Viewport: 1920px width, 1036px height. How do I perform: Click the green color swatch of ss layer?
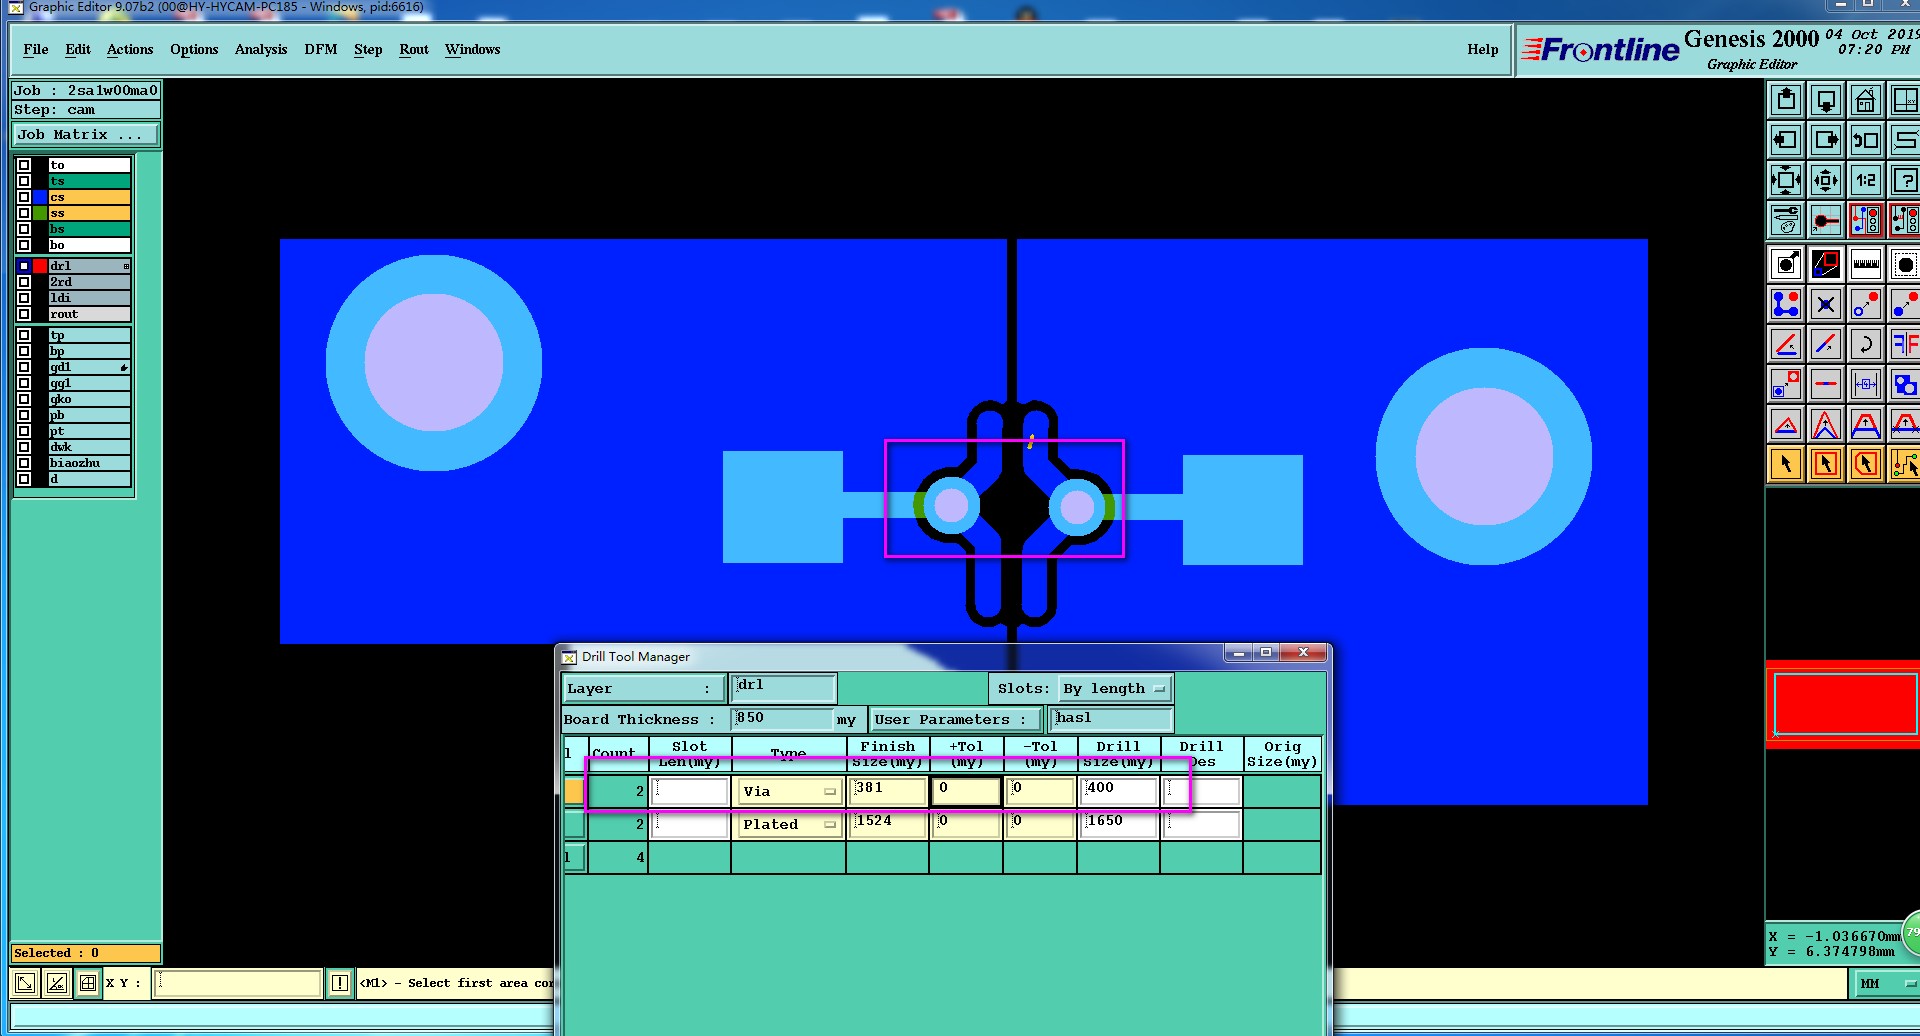tap(40, 213)
